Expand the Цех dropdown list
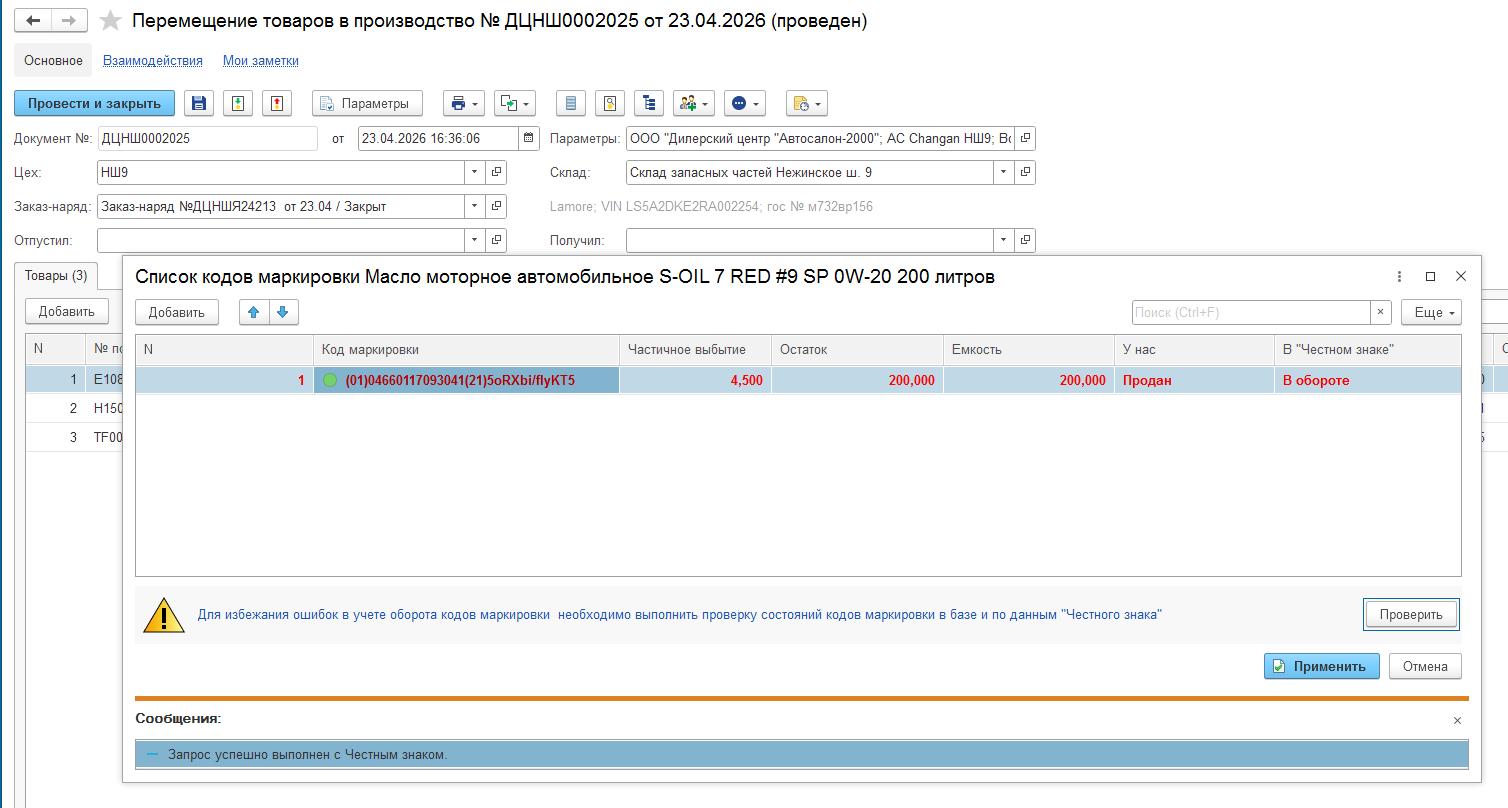Viewport: 1508px width, 808px height. click(x=474, y=173)
